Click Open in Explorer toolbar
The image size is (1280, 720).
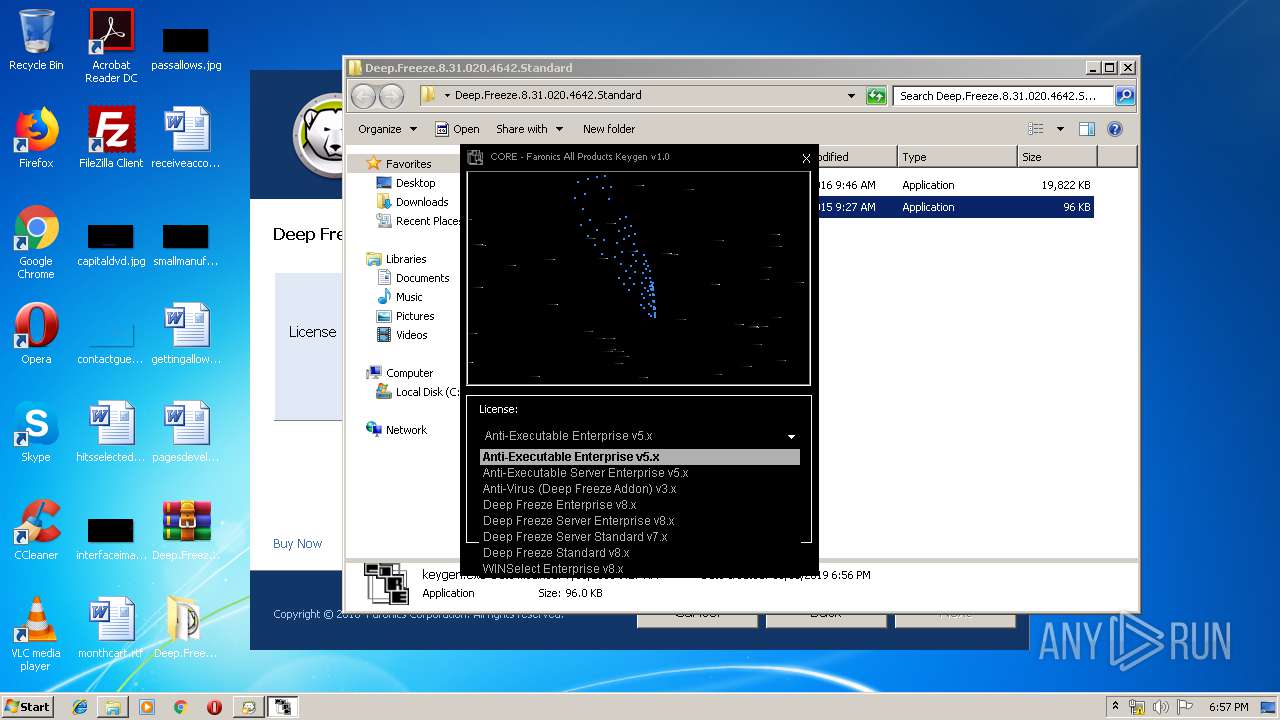(457, 129)
